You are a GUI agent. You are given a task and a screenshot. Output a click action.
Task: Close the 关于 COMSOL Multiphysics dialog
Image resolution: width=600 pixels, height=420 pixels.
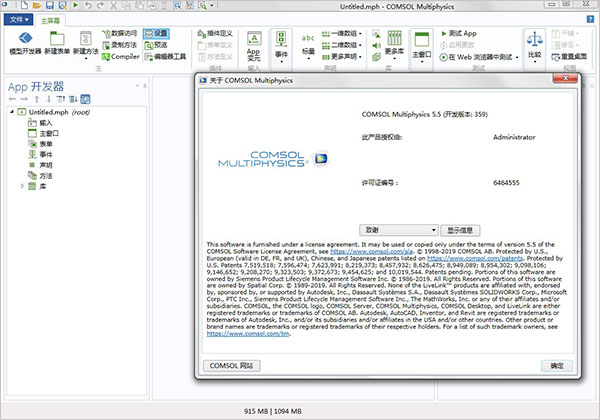point(566,78)
